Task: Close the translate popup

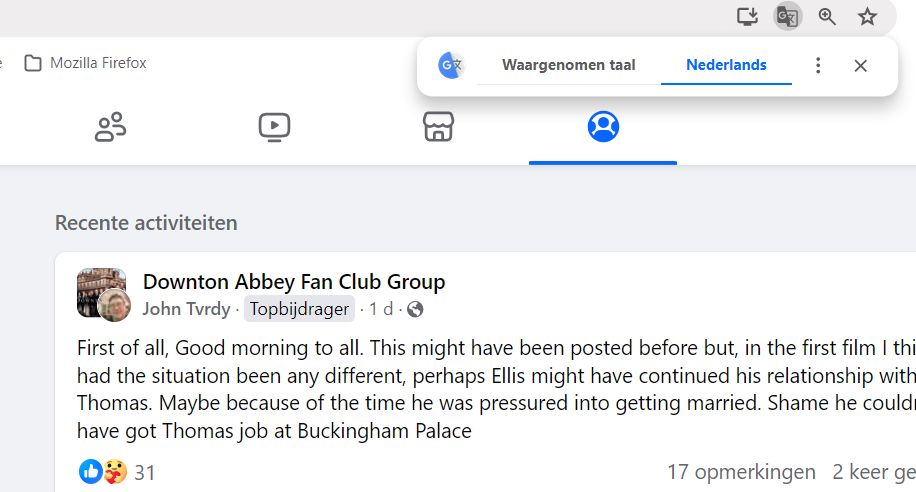Action: (x=860, y=66)
